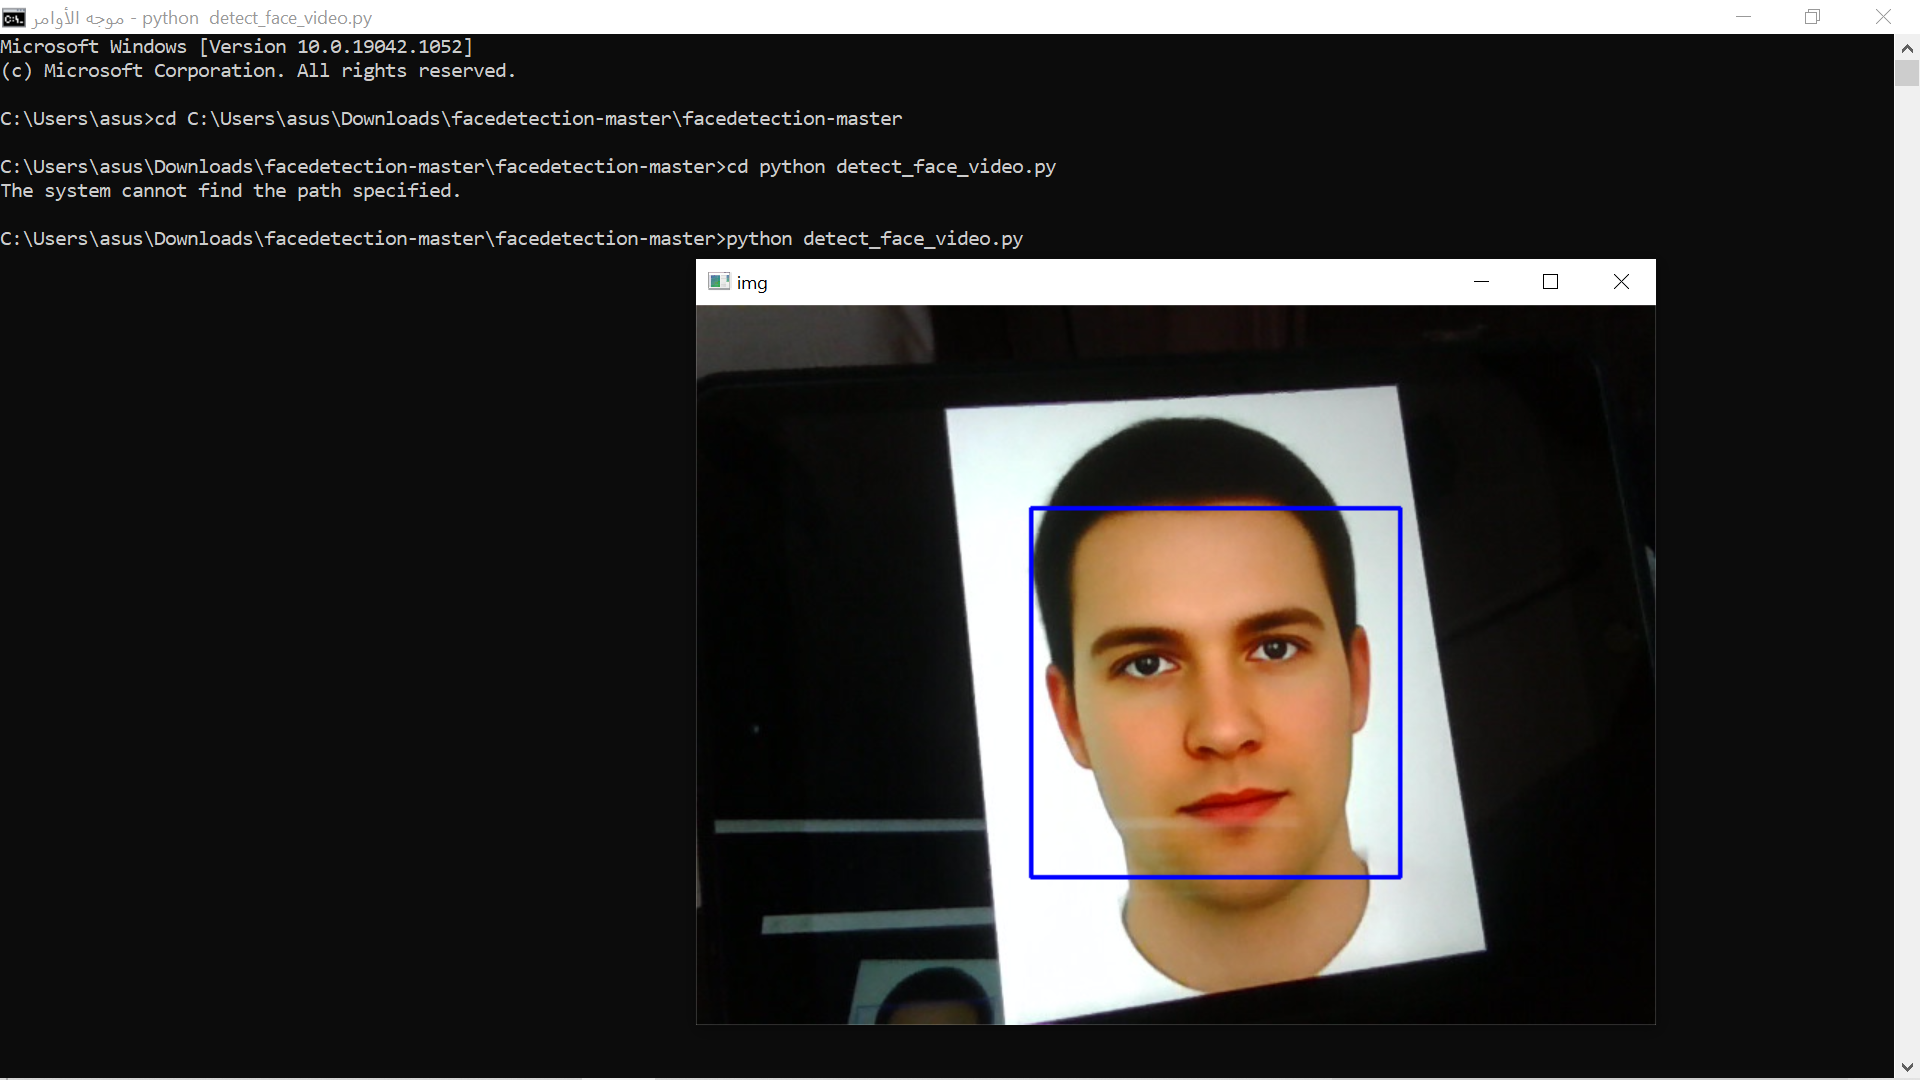Click the minimize icon of the console window

tap(1743, 17)
